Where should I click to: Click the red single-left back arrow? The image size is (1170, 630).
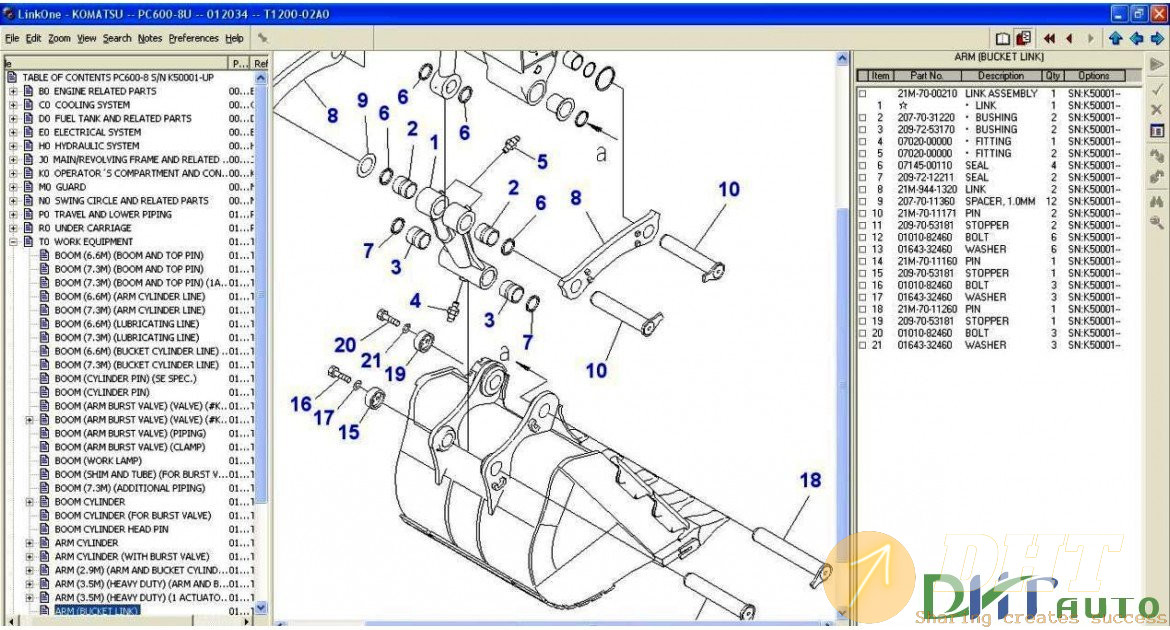pyautogui.click(x=1069, y=38)
